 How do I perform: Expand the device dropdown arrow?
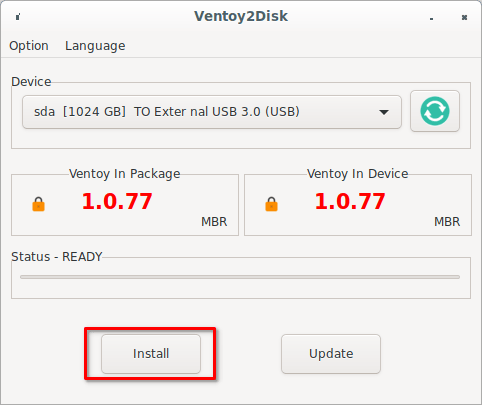click(x=384, y=112)
